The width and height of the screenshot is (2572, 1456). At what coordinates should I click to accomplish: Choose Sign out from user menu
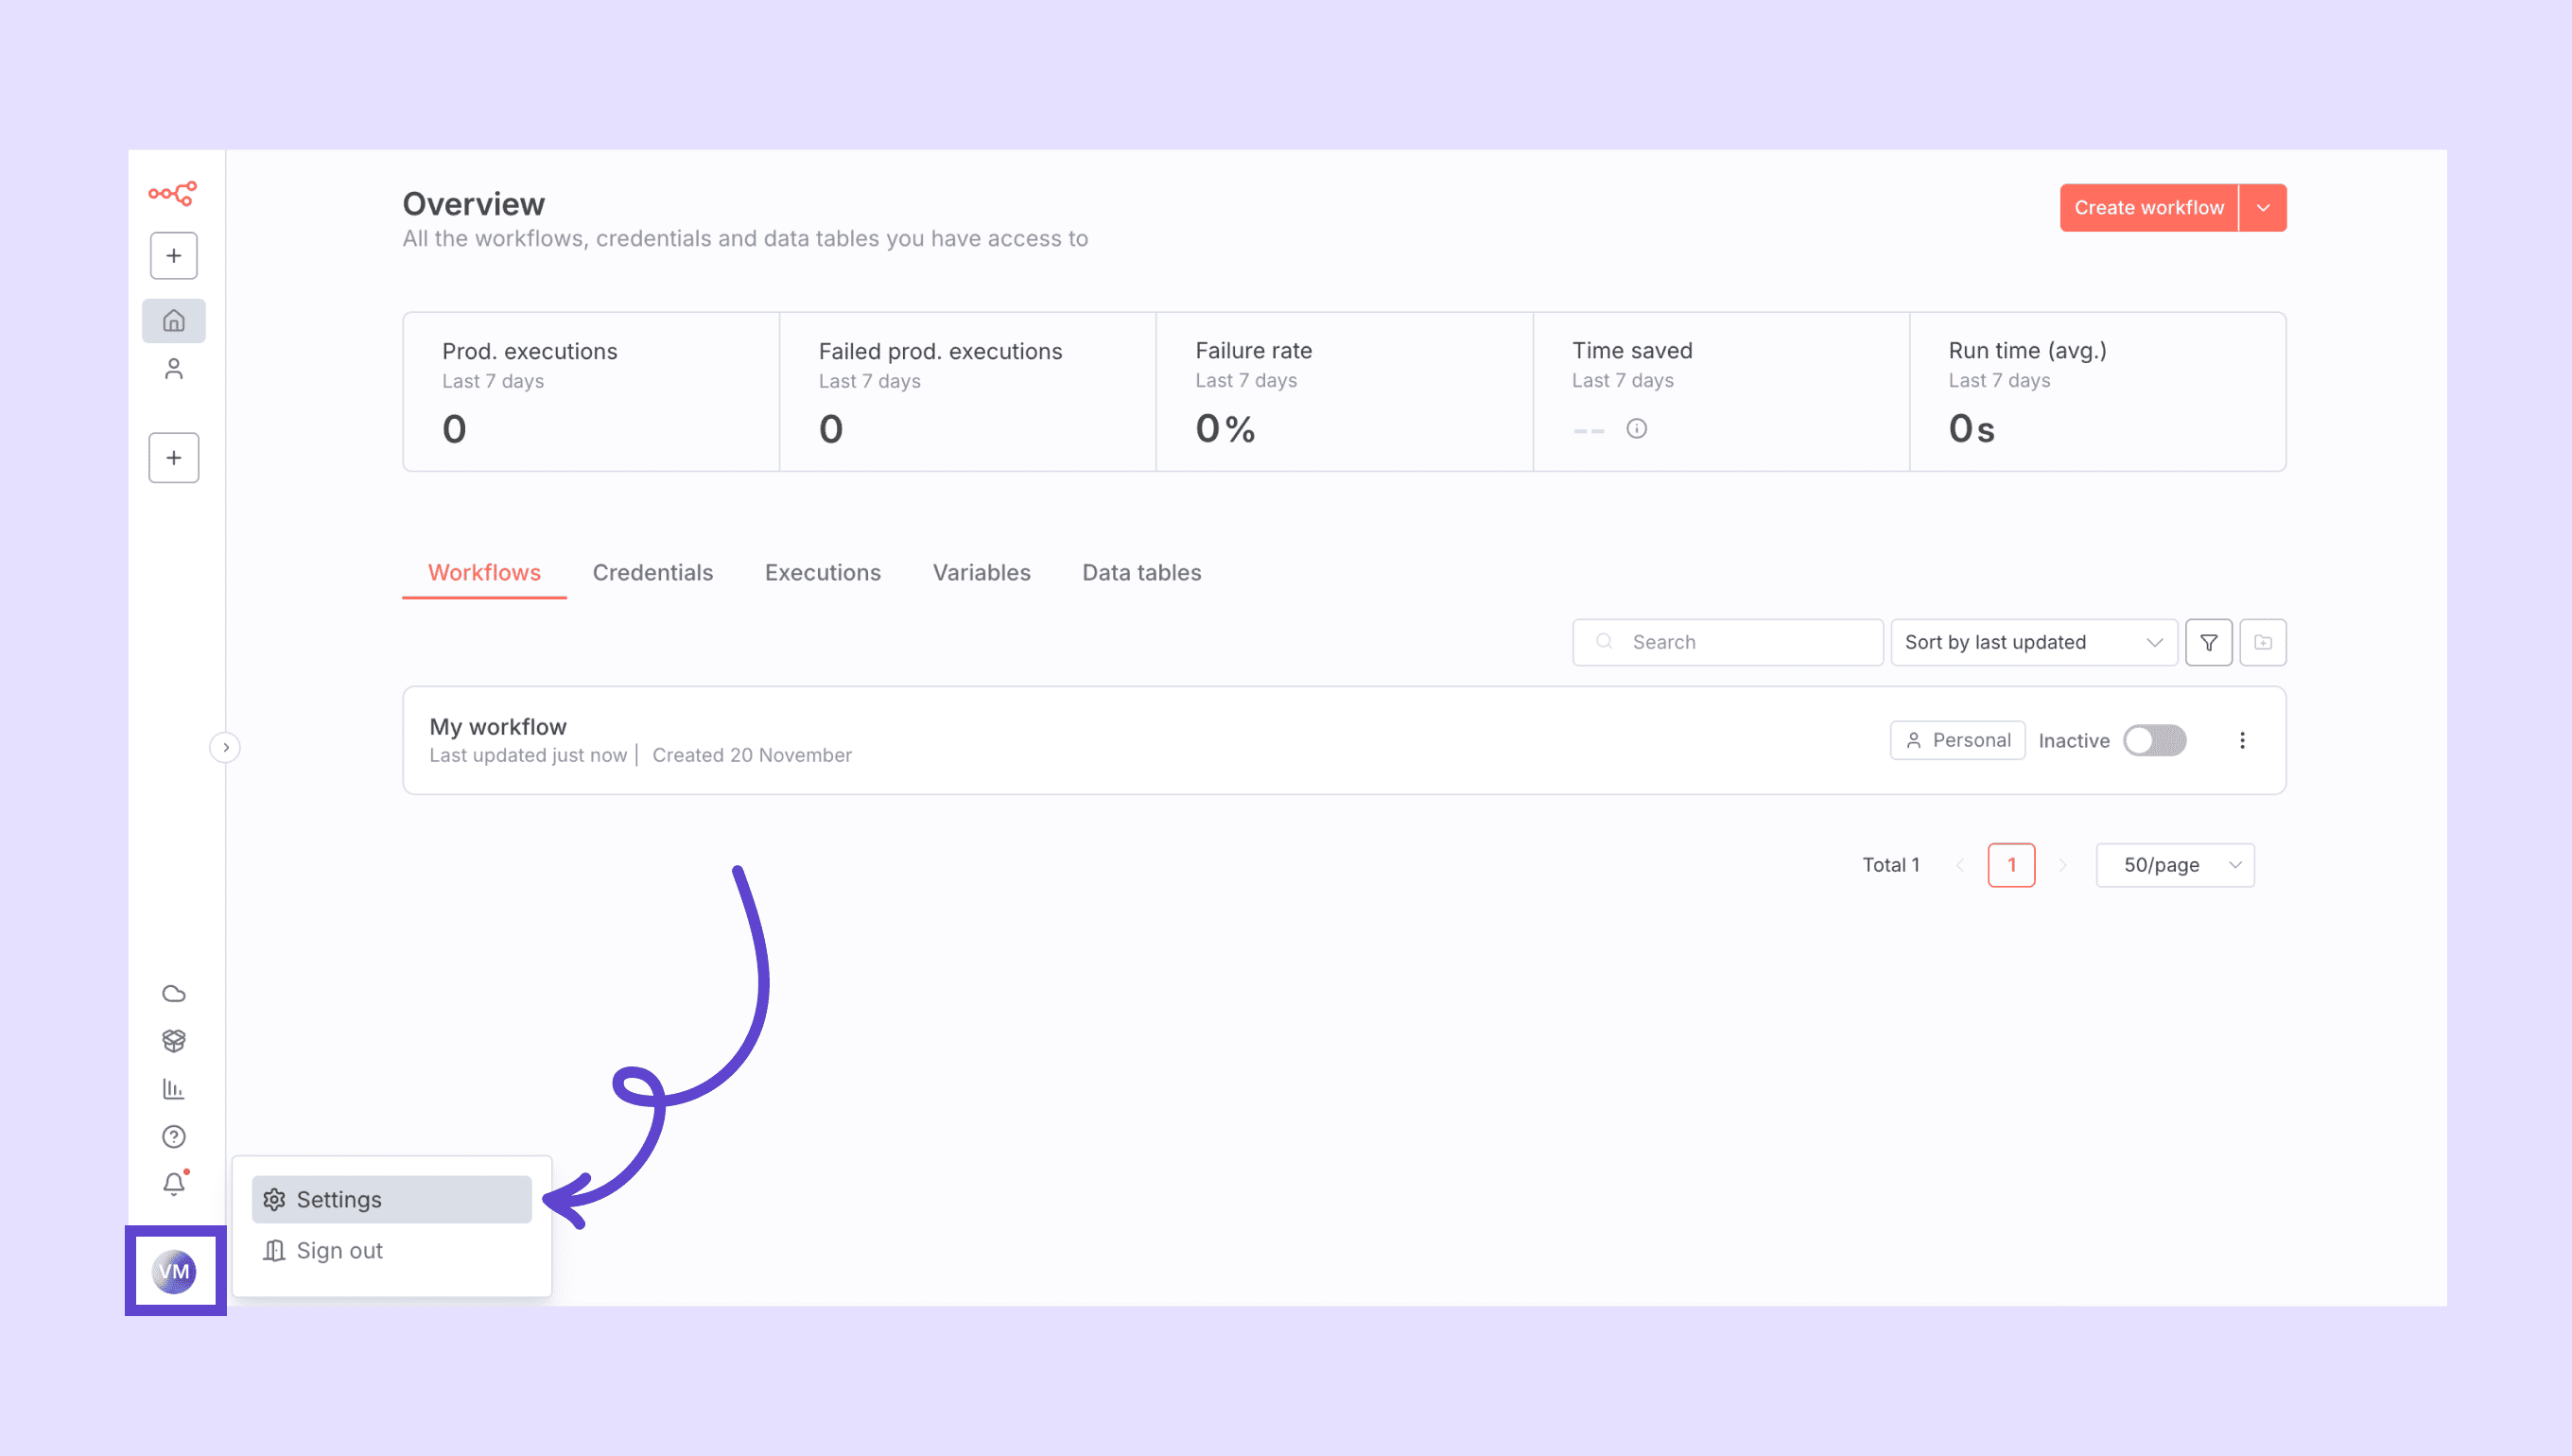[340, 1250]
